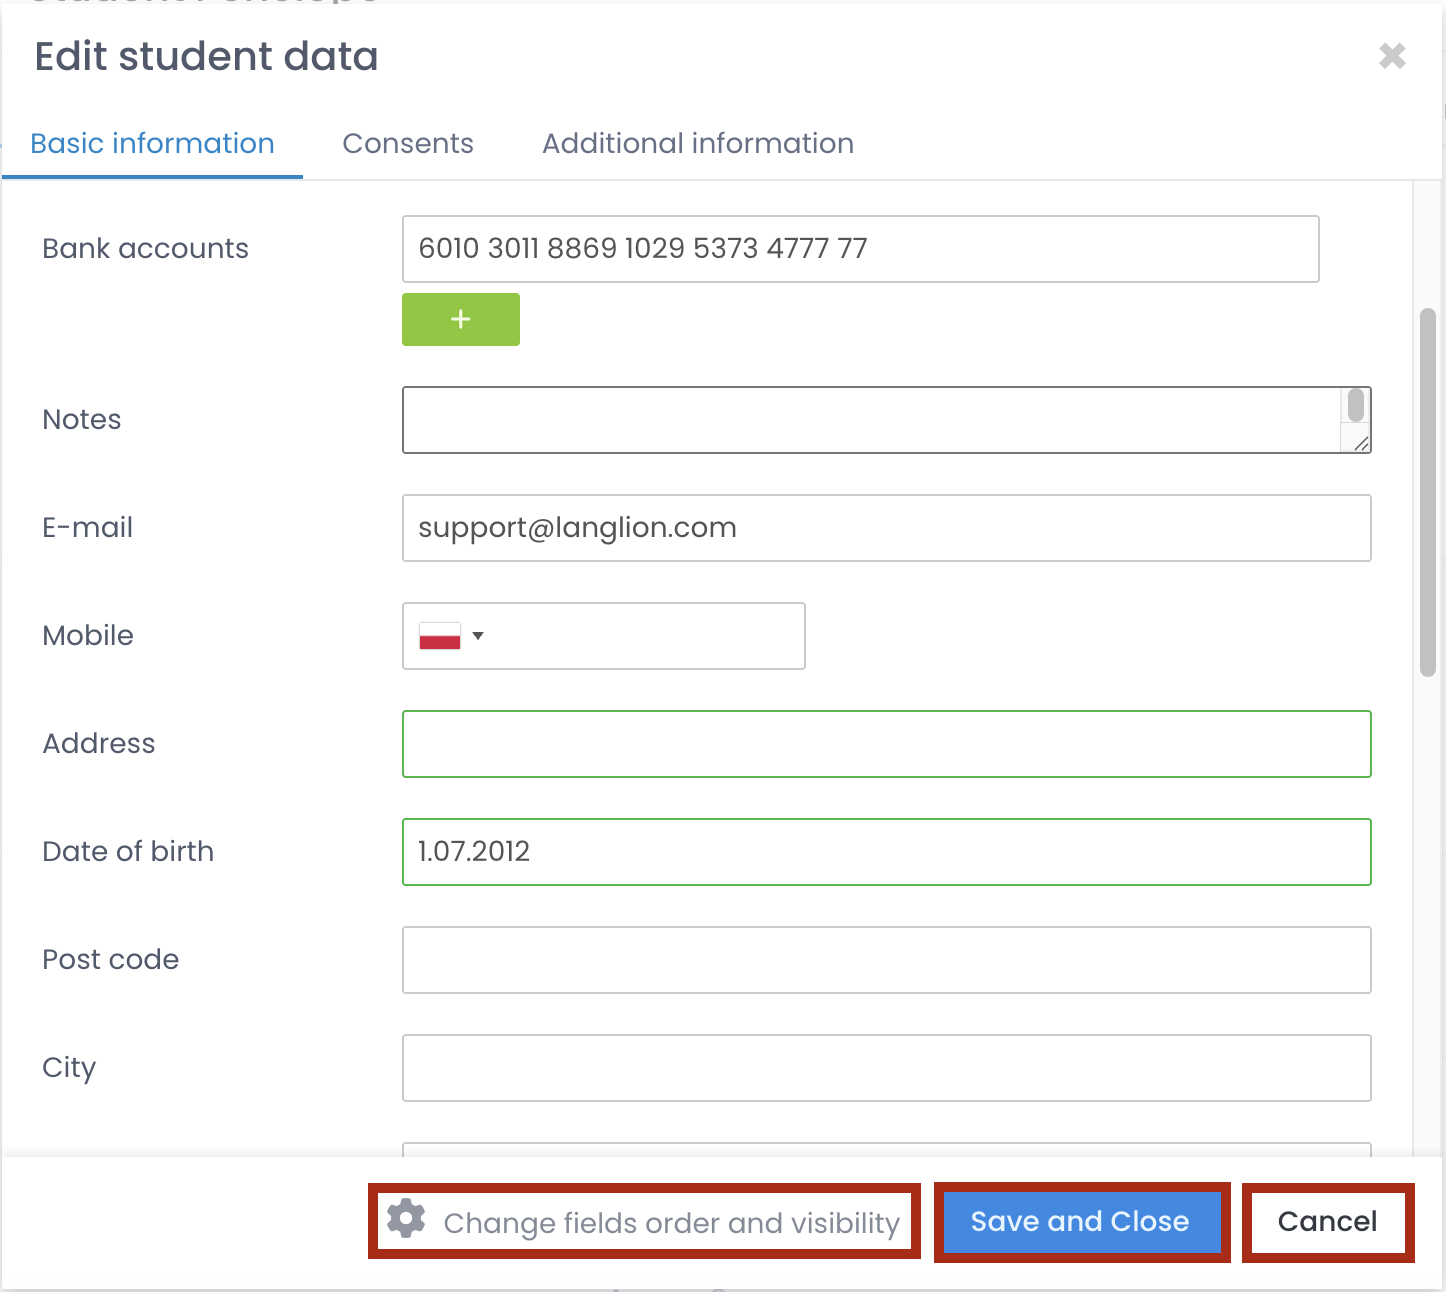Screen dimensions: 1446x1292
Task: Click the Notes textarea scrollbar thumb
Action: [x=1356, y=406]
